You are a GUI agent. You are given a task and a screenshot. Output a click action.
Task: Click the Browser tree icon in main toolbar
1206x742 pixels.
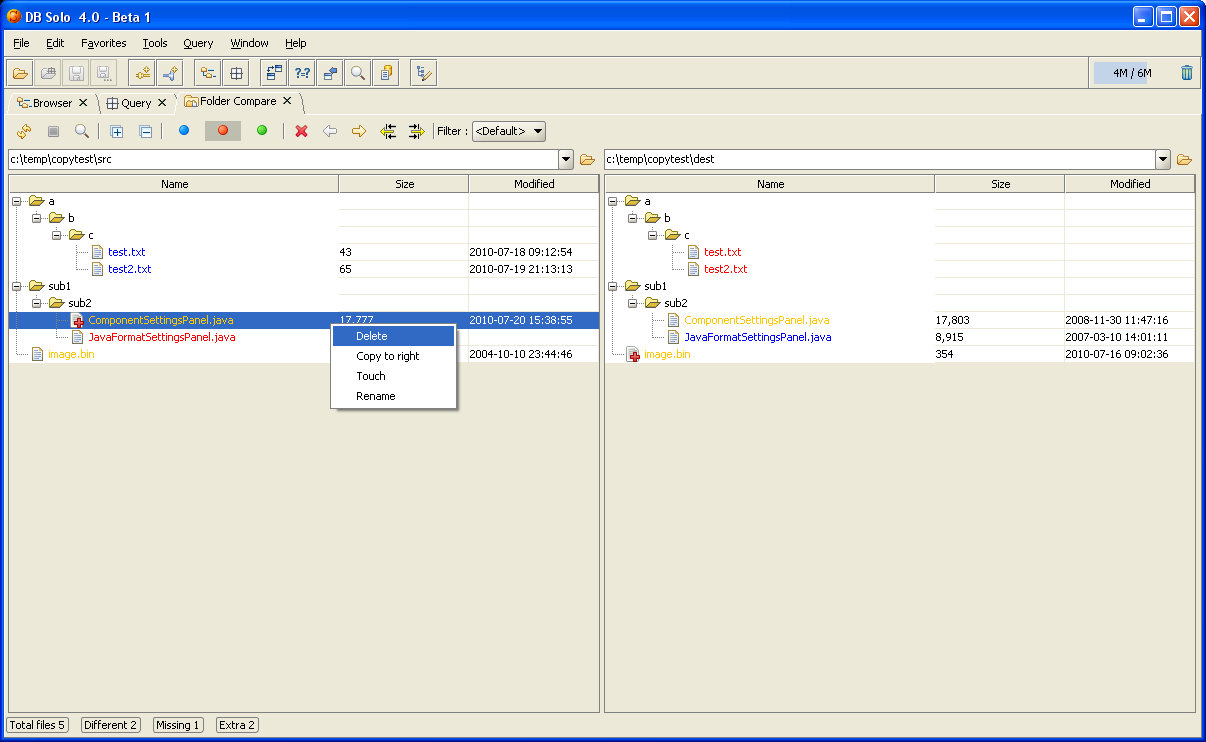point(208,72)
